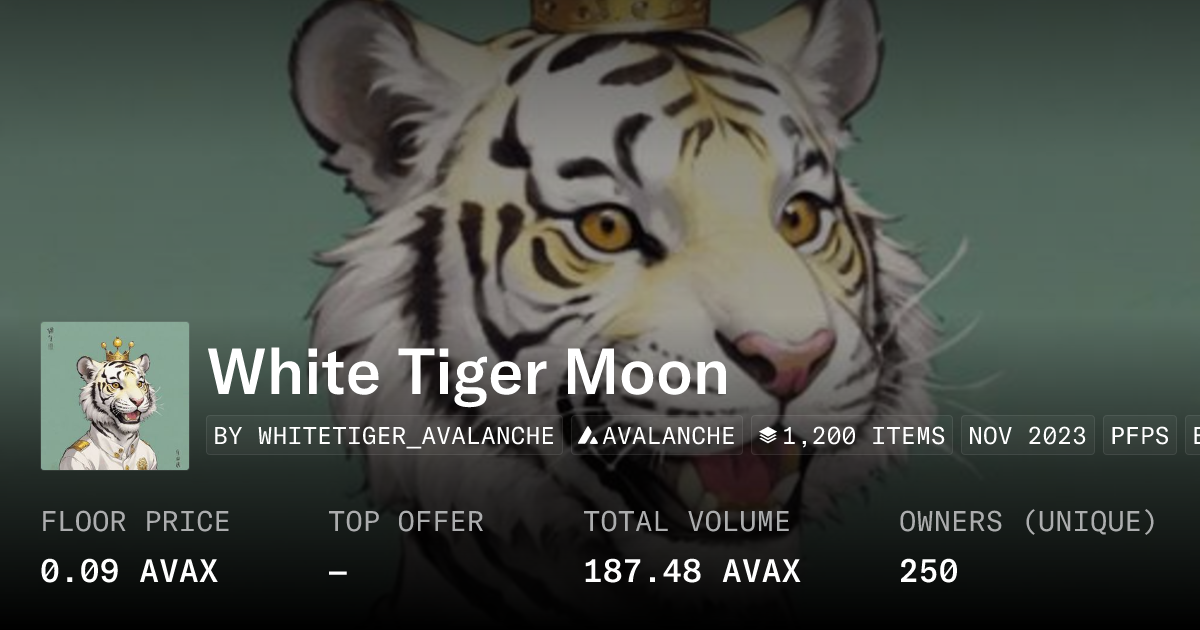Screen dimensions: 1200x630
Task: Click the Avalanche chain logo icon
Action: 589,436
